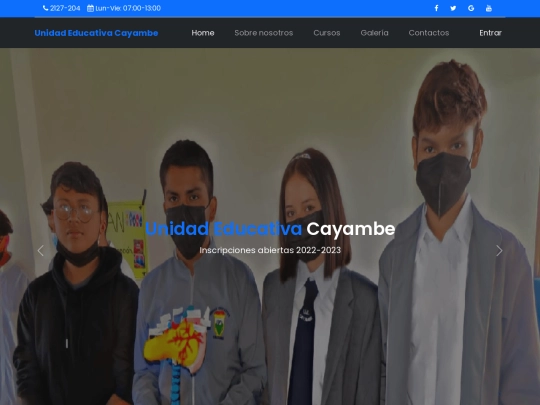Click the phone icon in top bar
This screenshot has height=405, width=540.
[45, 8]
